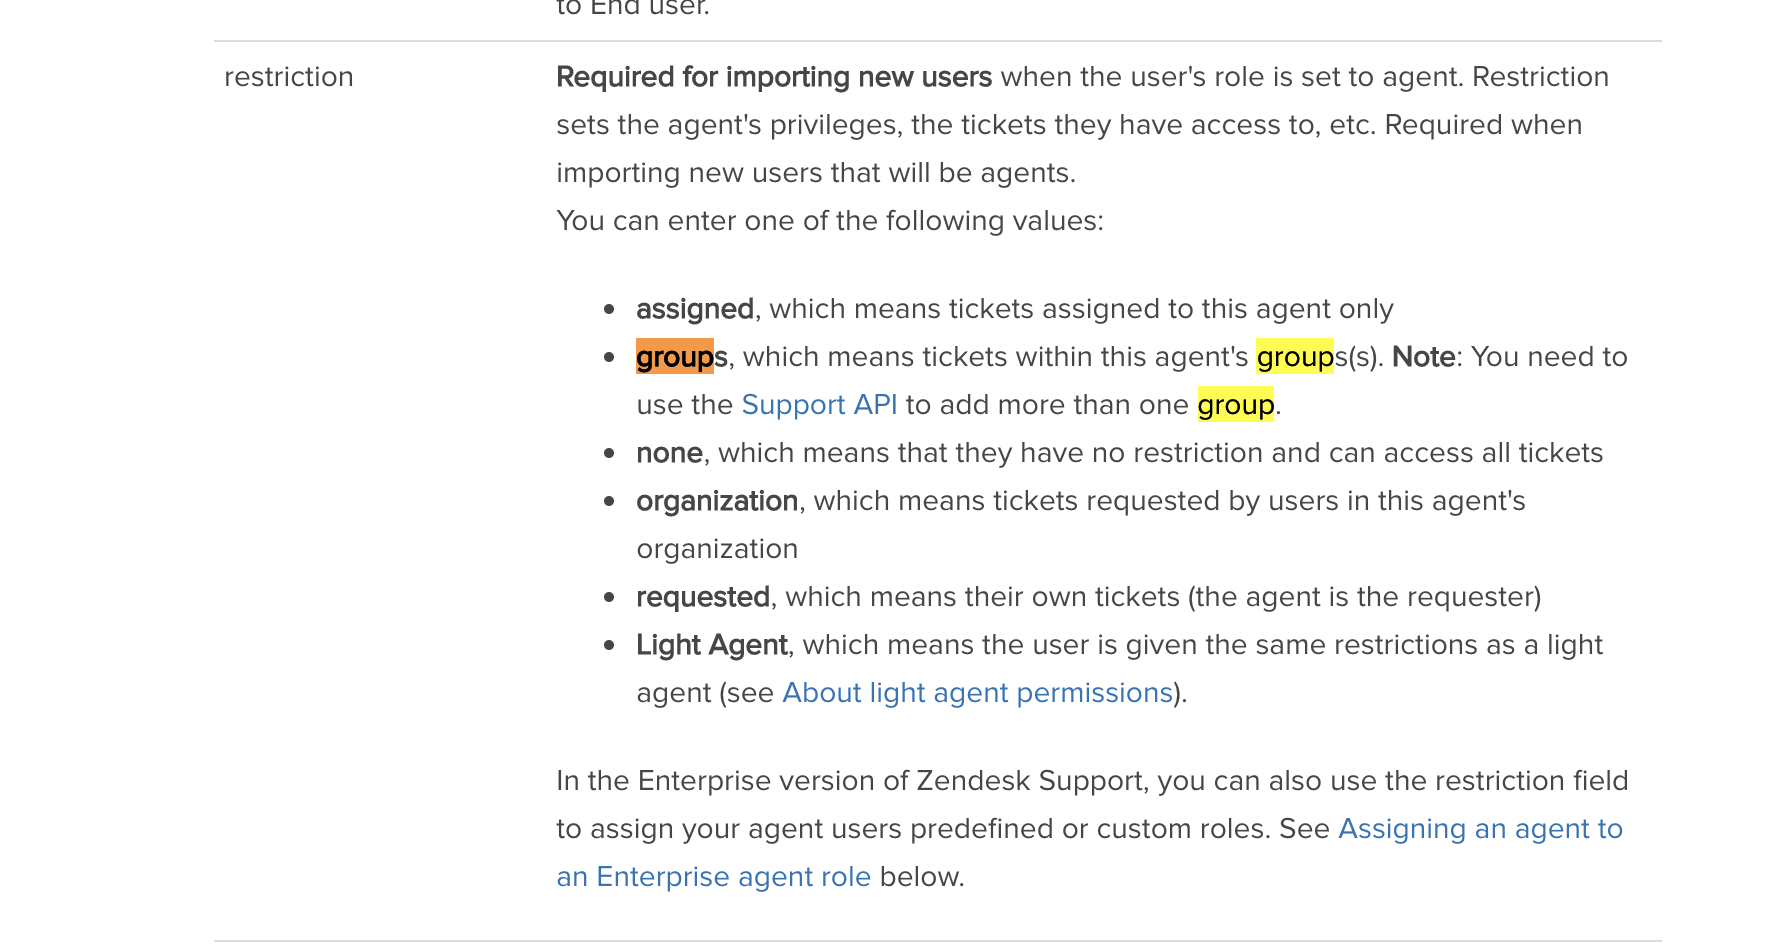
Task: Click "You can enter one of the following values:"
Action: (x=830, y=221)
